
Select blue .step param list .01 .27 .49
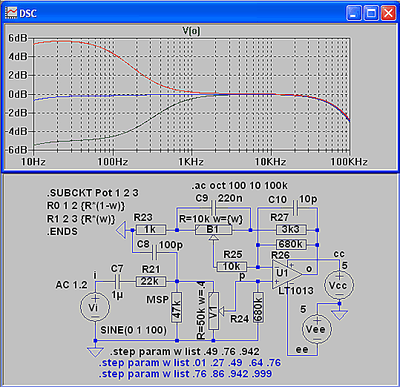coord(190,363)
